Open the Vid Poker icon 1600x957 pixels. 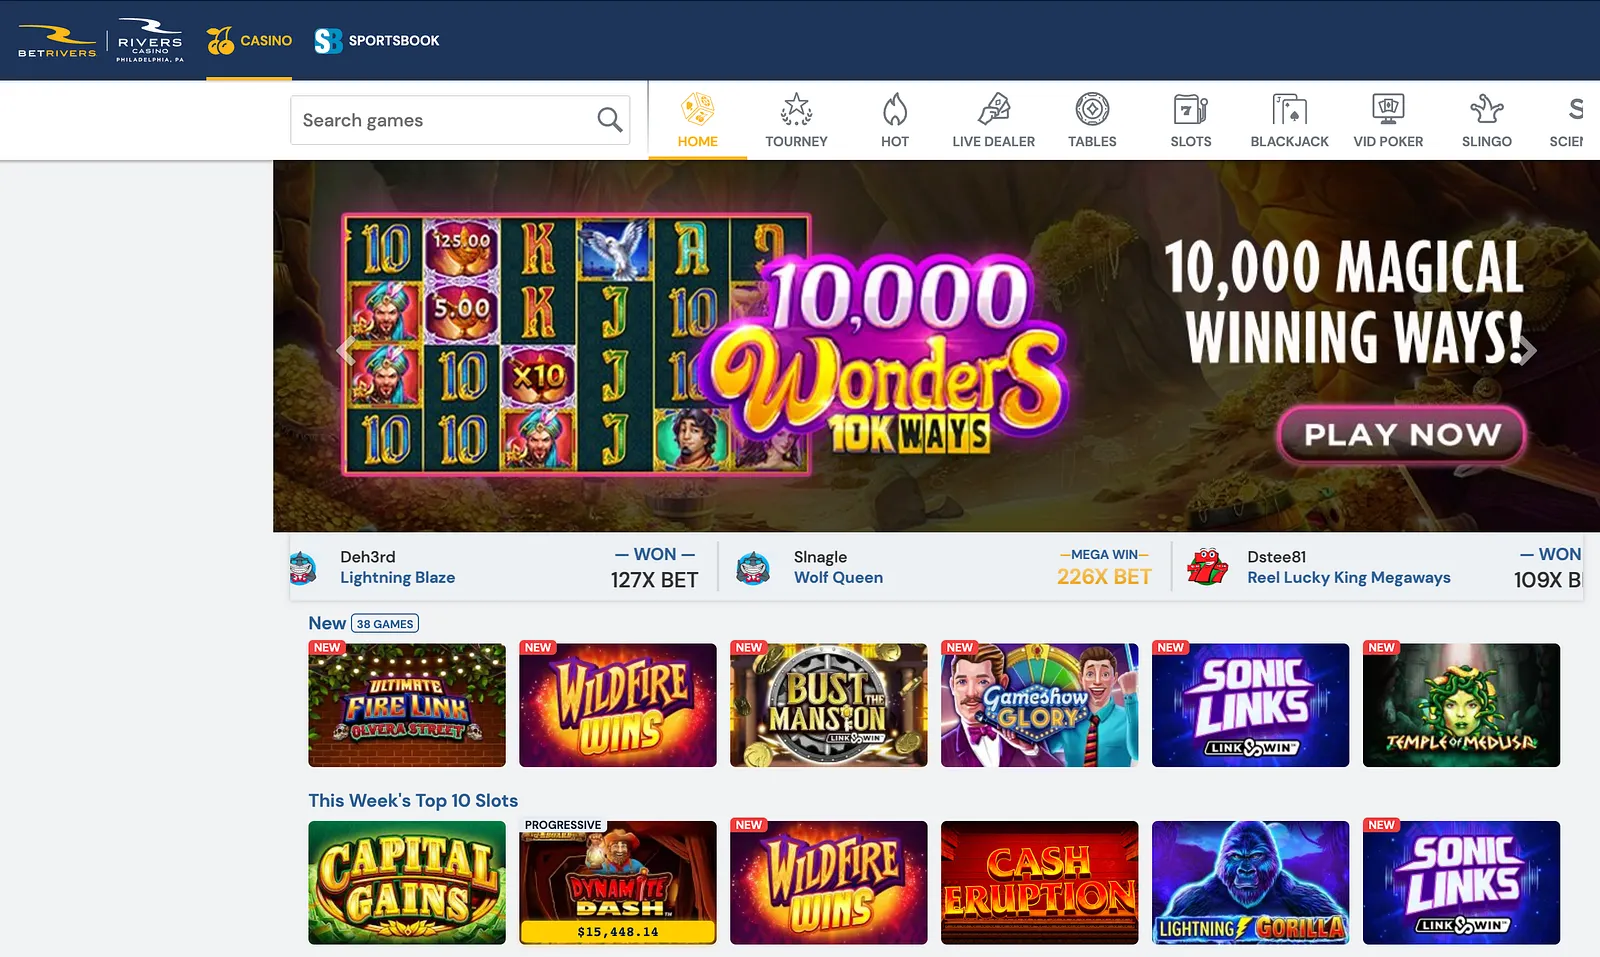[x=1388, y=109]
